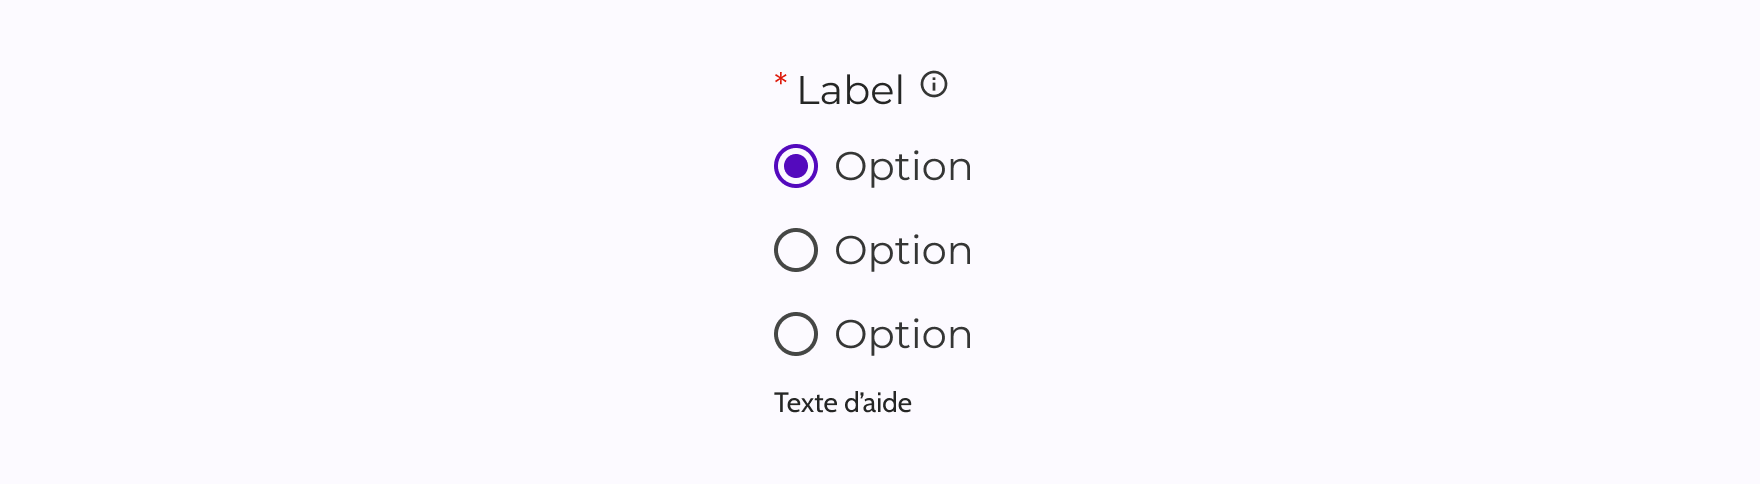Click the helper caption under the radio group

(842, 403)
